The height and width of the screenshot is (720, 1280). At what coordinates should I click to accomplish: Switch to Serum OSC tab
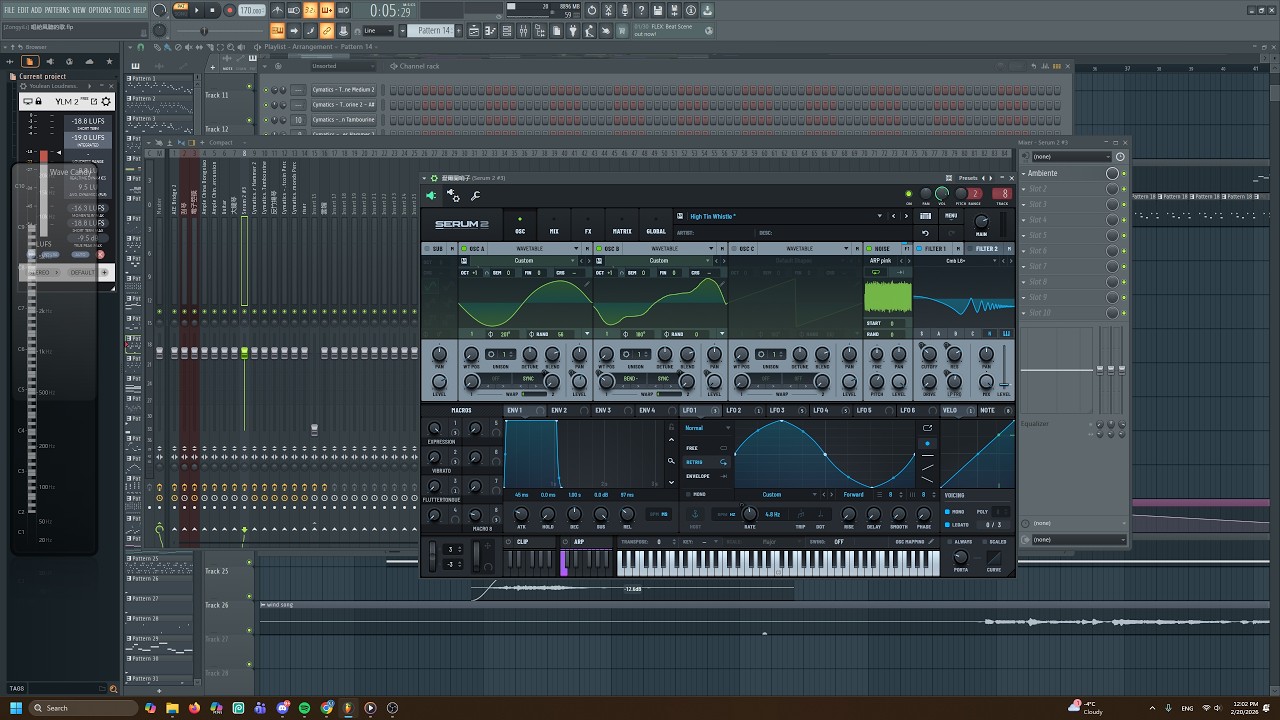point(520,225)
